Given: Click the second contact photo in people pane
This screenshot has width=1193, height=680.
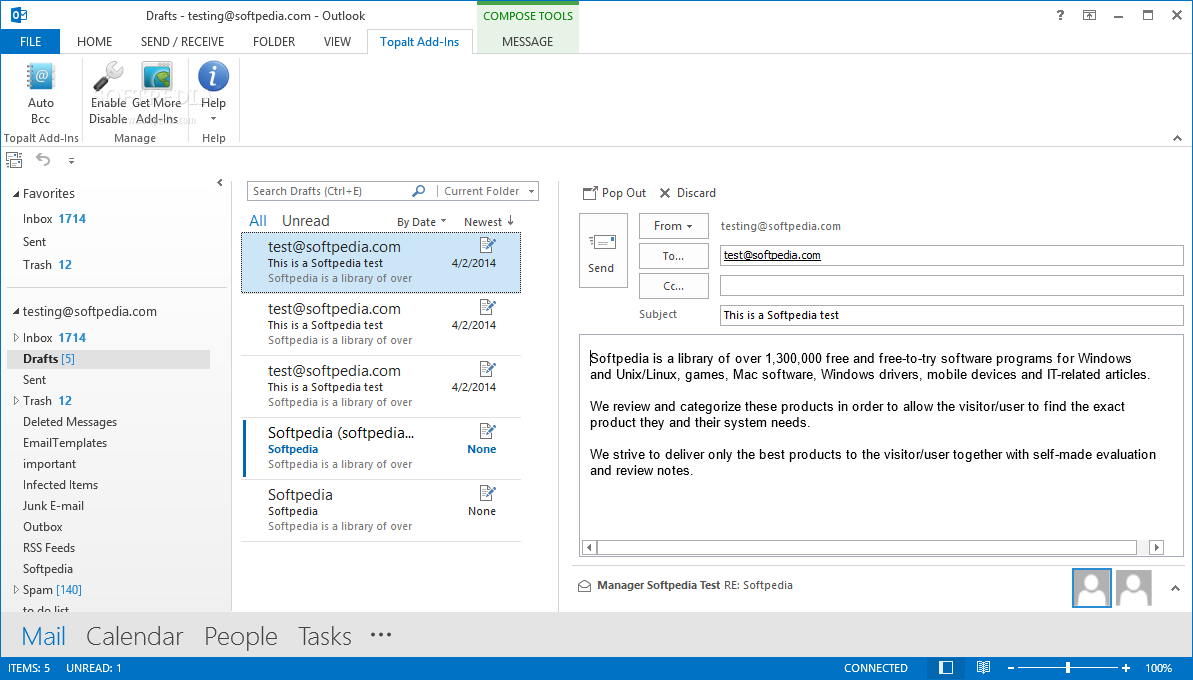Looking at the screenshot, I should [x=1134, y=588].
